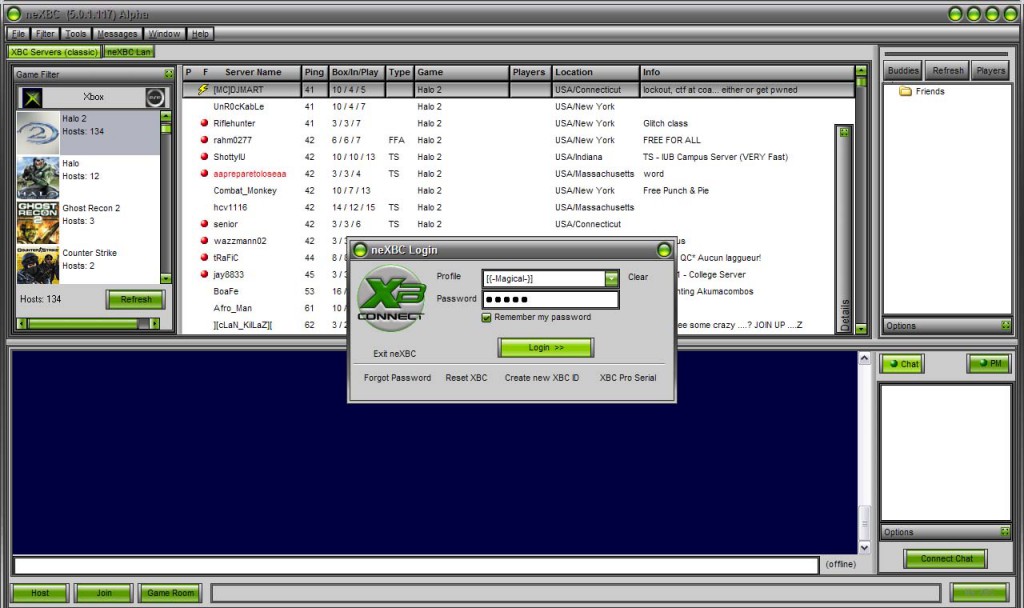Select the Halo 2 game thumbnail
The width and height of the screenshot is (1024, 608).
tap(38, 133)
